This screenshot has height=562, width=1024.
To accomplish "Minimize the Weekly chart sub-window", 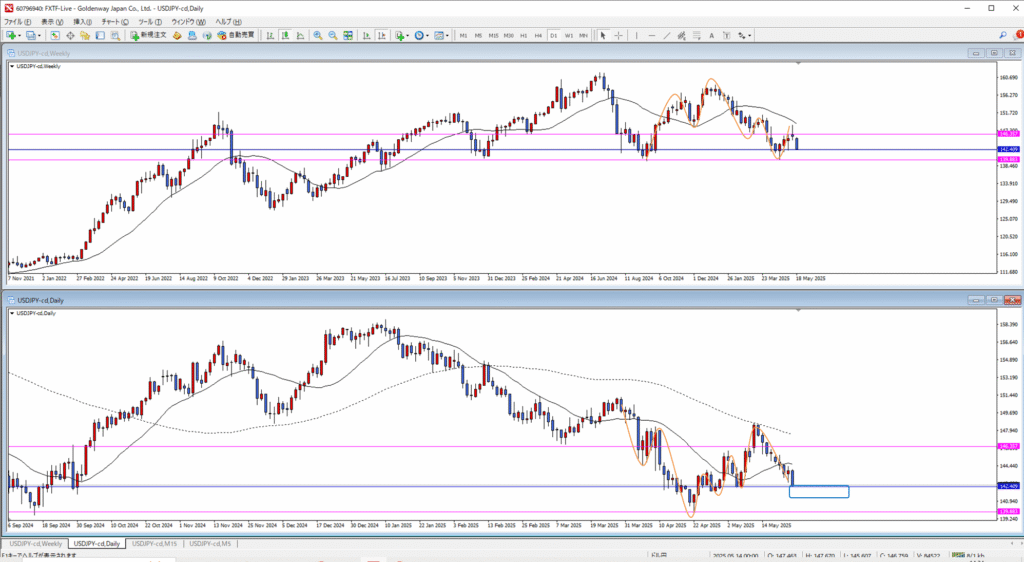I will pos(976,53).
